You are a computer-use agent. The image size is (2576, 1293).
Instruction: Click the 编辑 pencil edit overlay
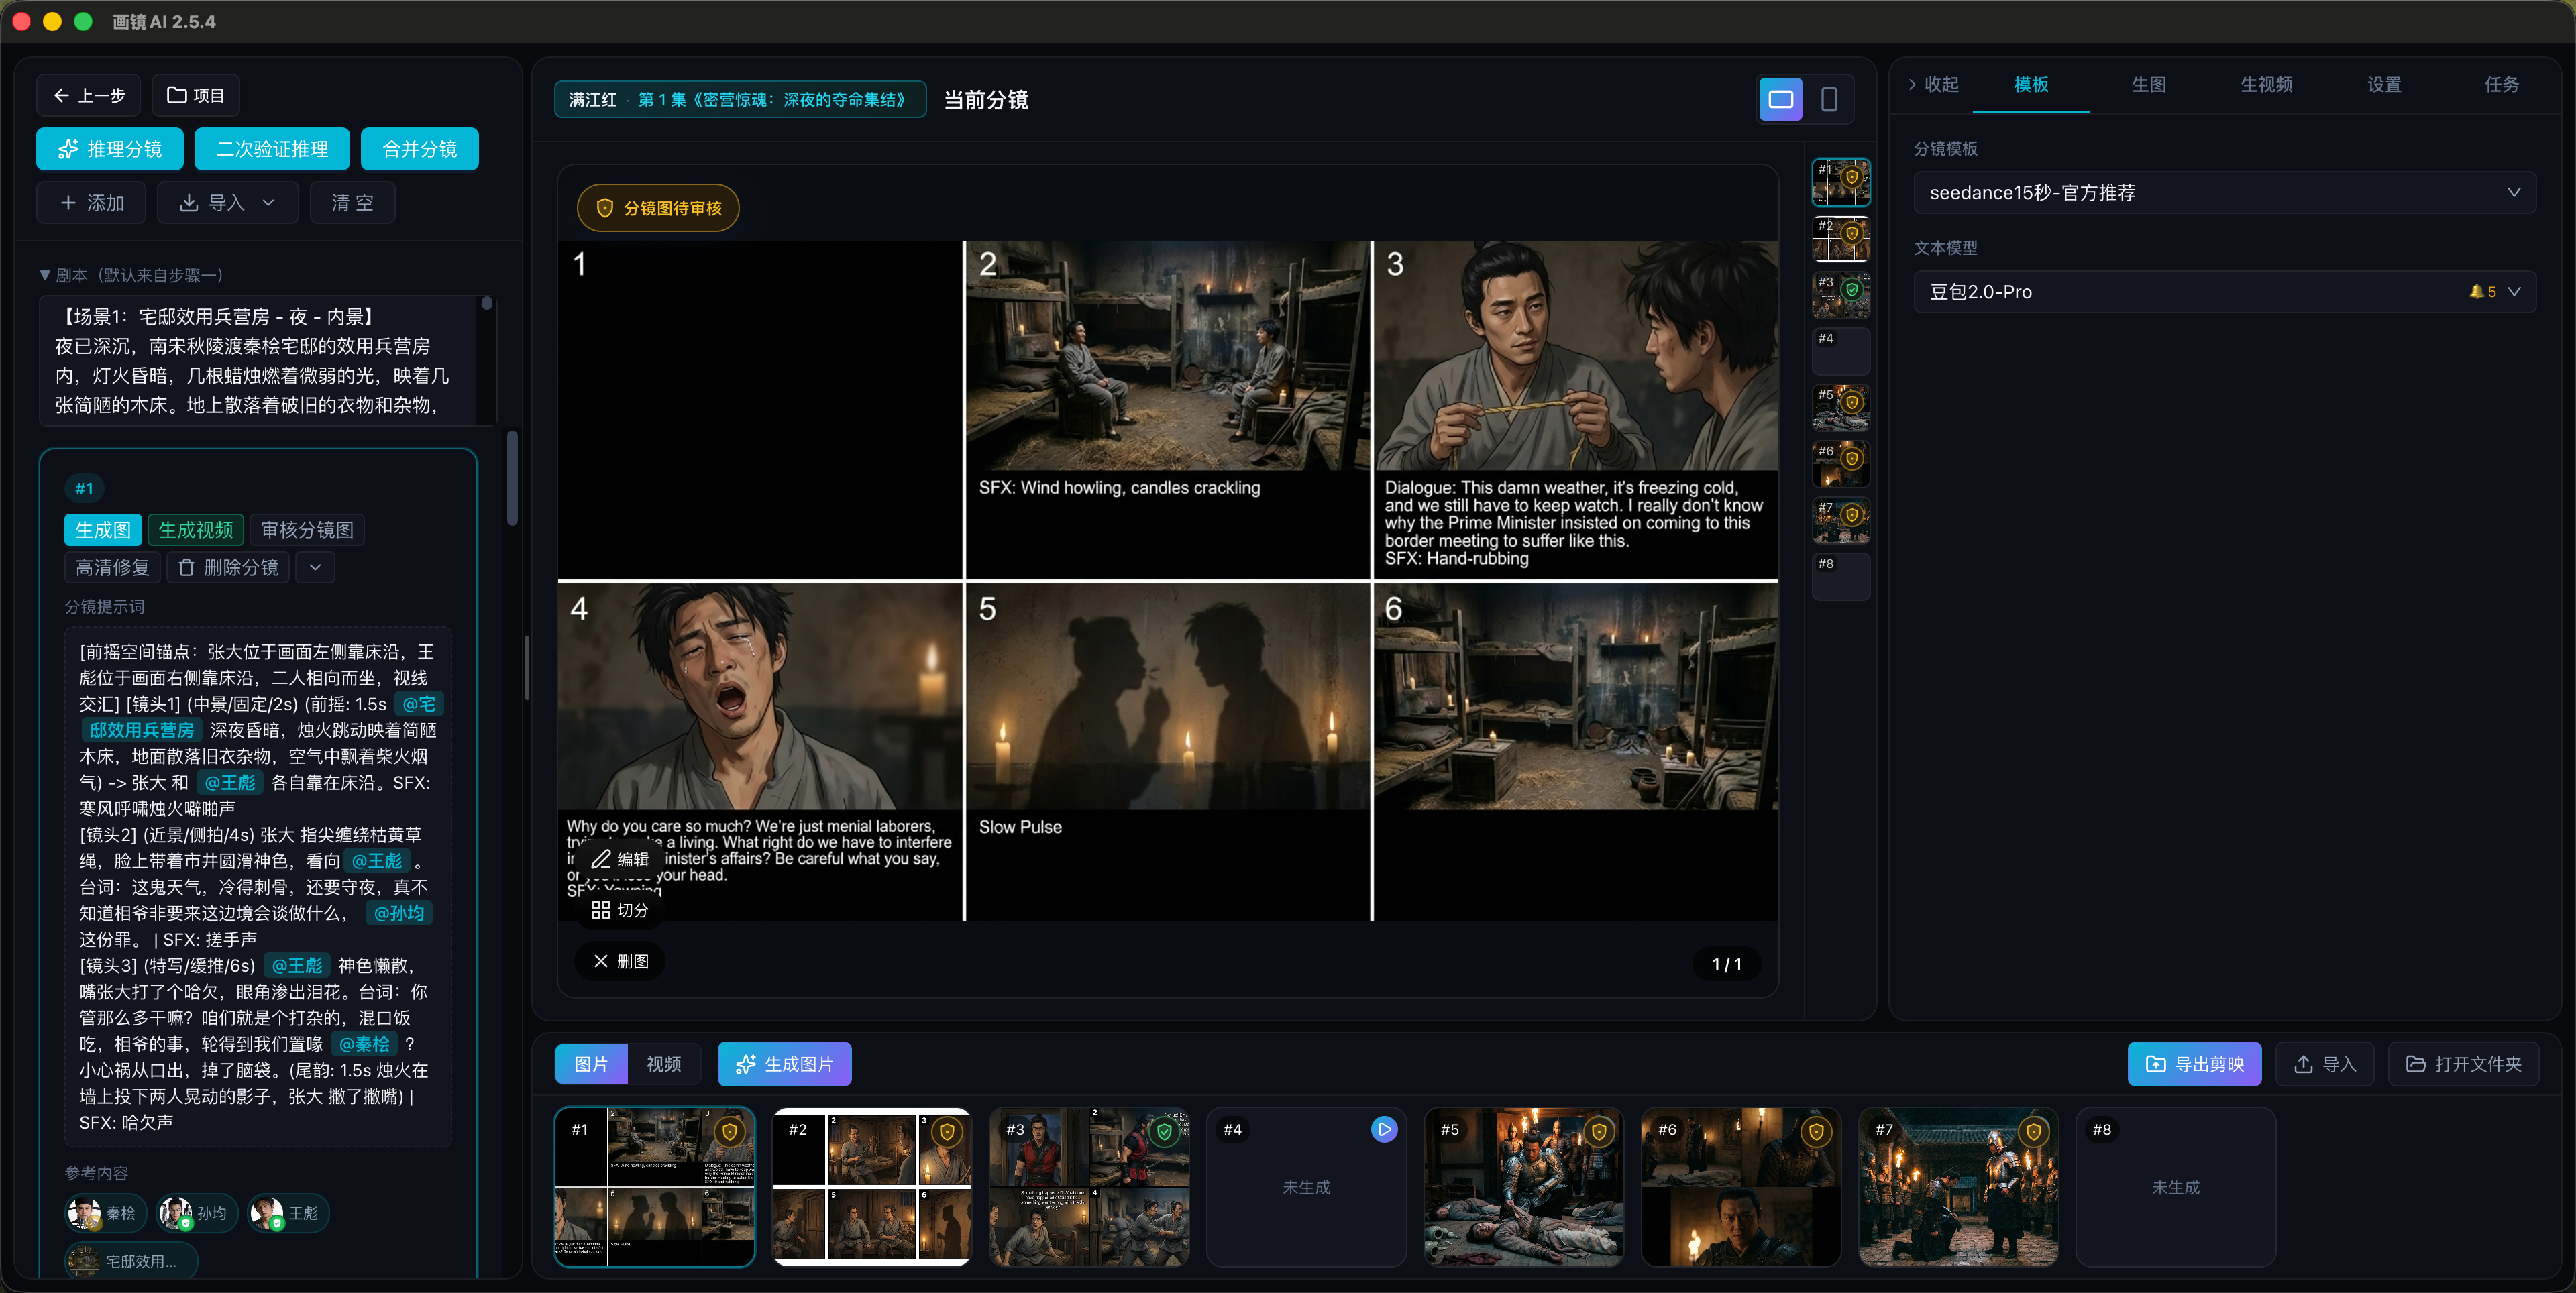(x=620, y=859)
